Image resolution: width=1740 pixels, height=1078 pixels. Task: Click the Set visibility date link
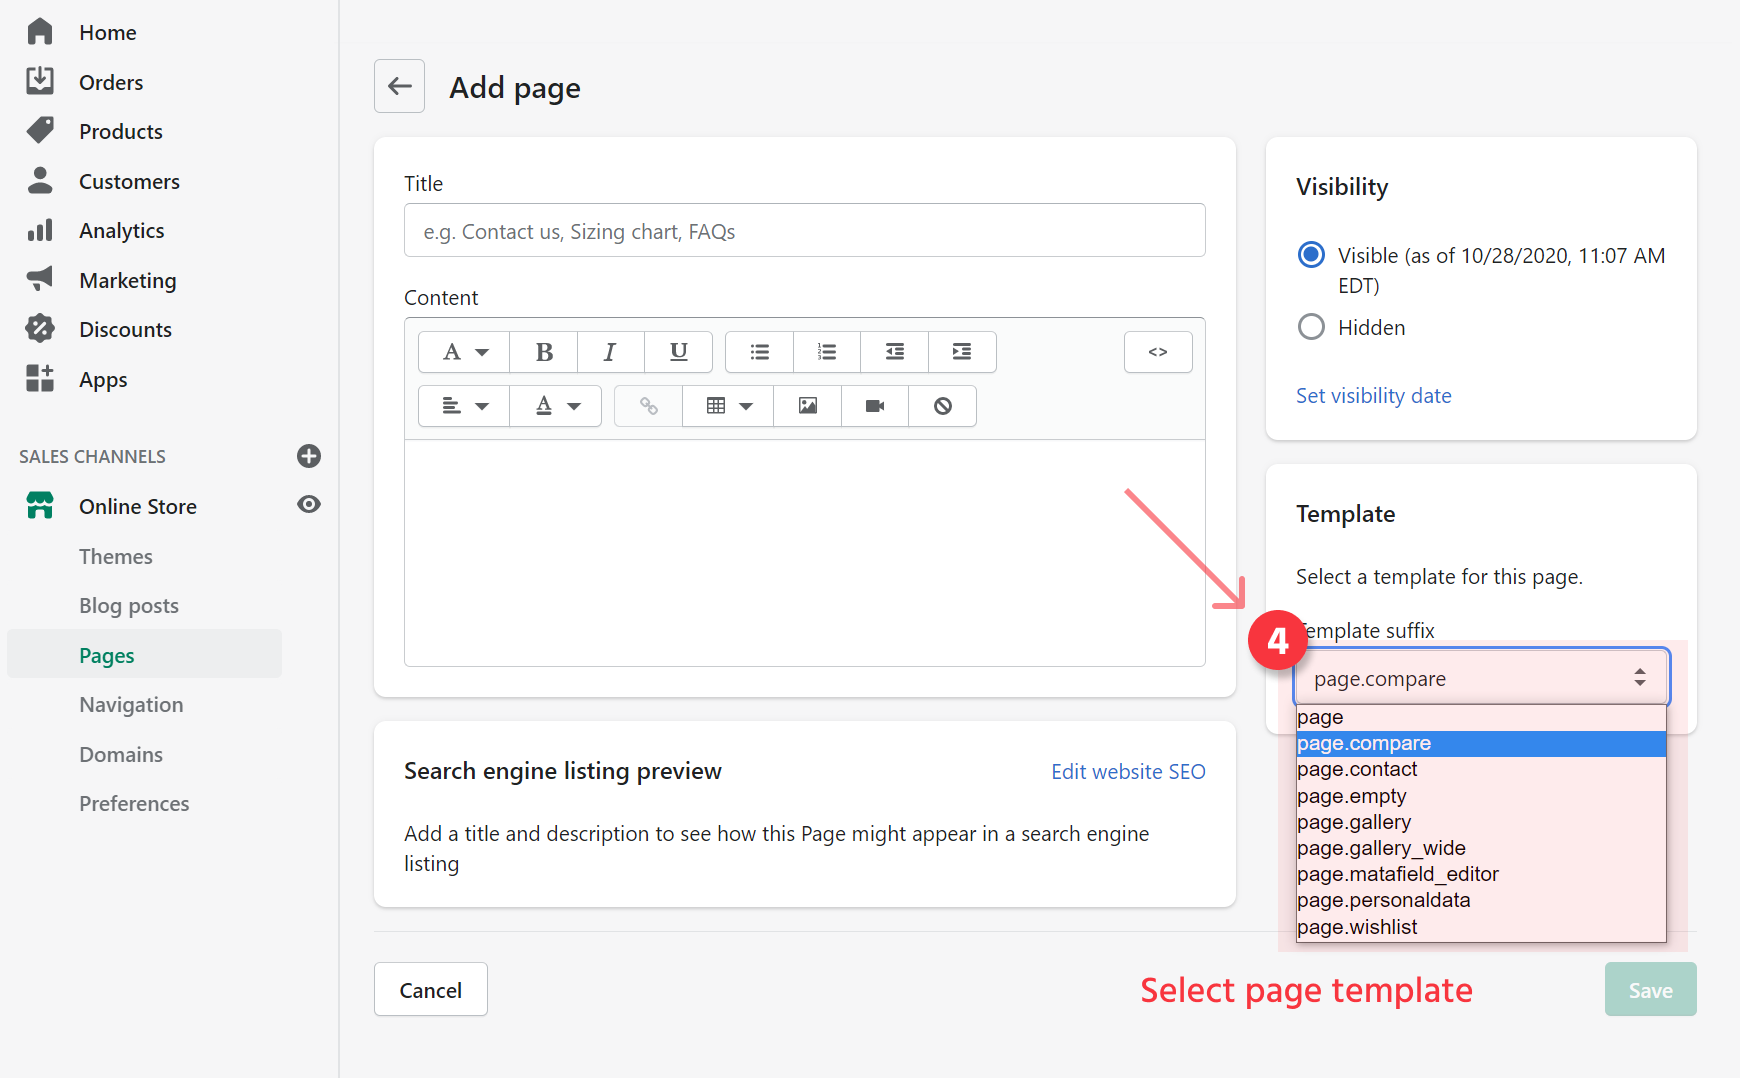pyautogui.click(x=1373, y=396)
